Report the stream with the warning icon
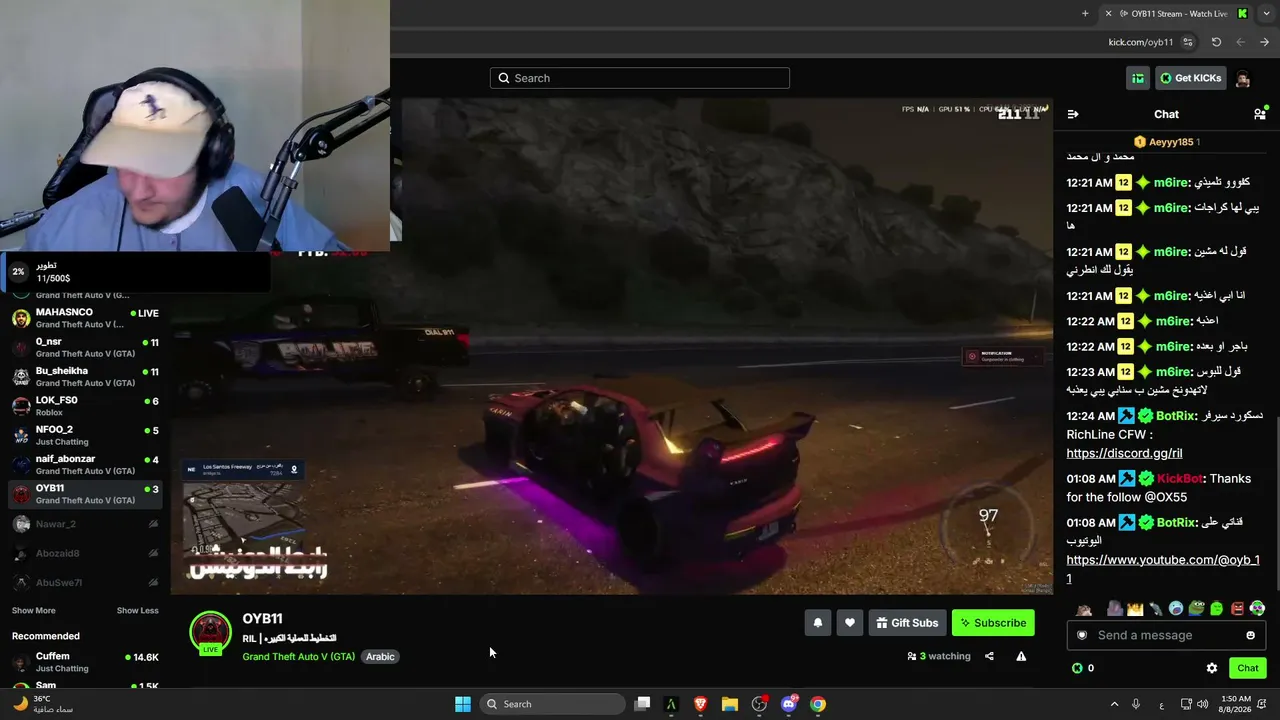The height and width of the screenshot is (720, 1280). click(x=1021, y=656)
